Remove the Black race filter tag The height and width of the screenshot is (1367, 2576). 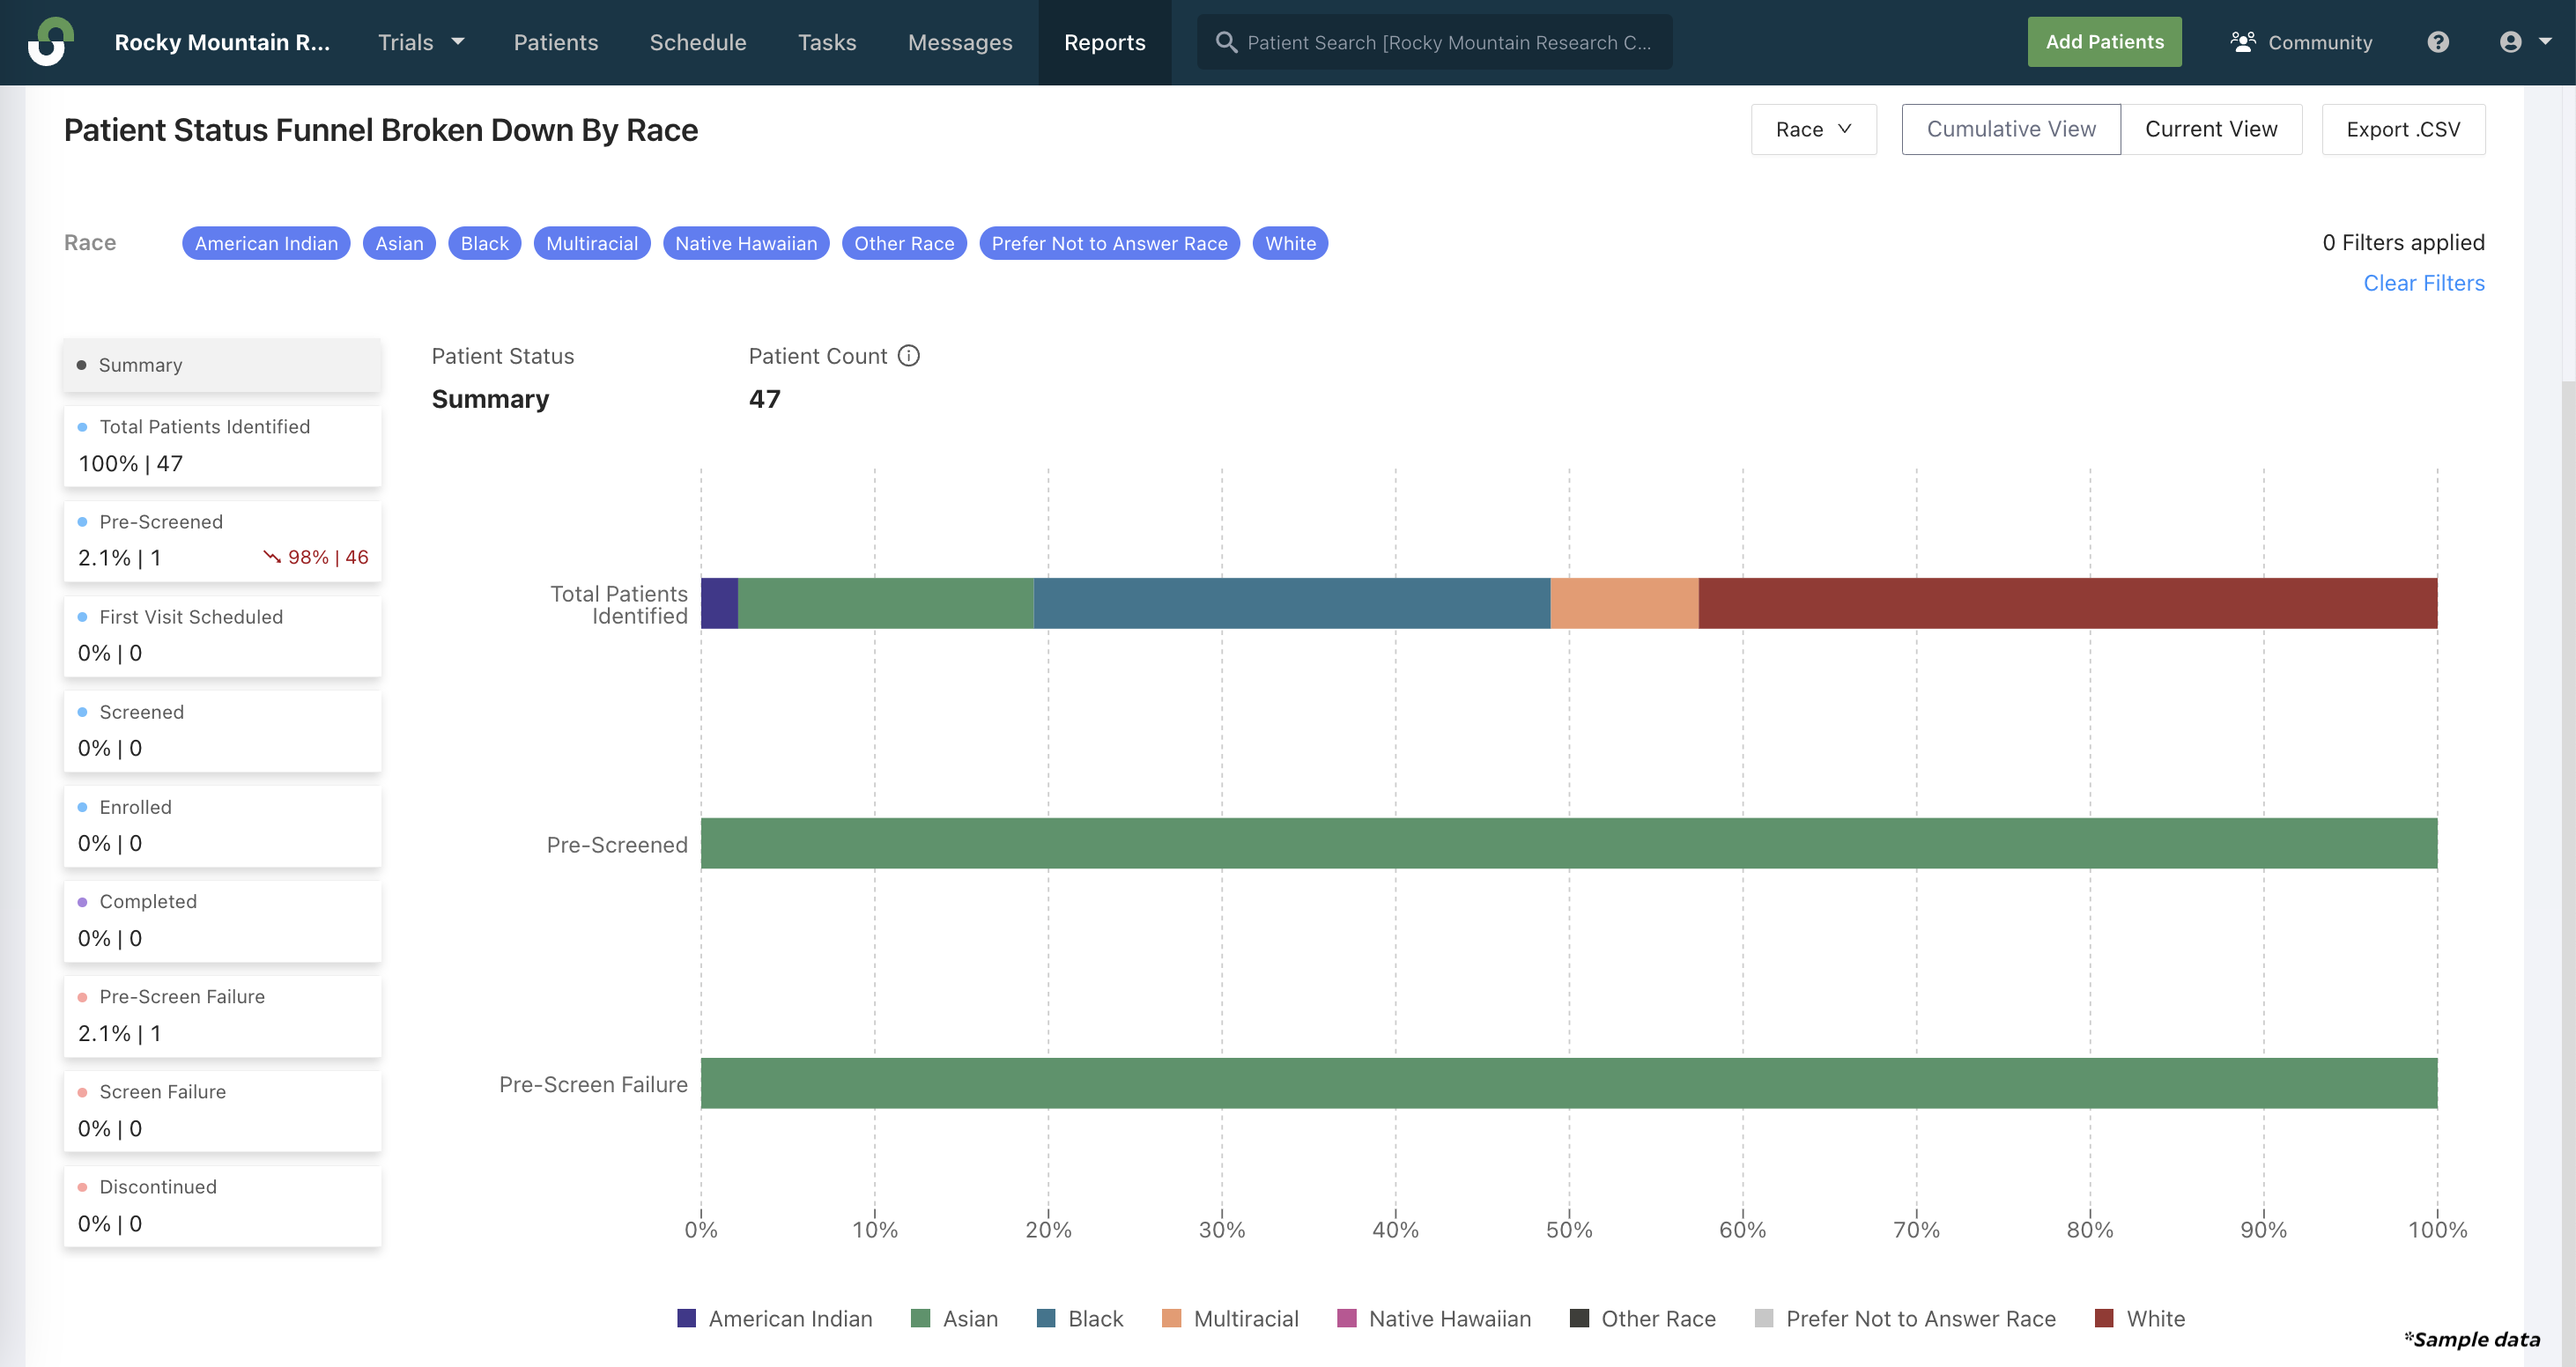482,243
